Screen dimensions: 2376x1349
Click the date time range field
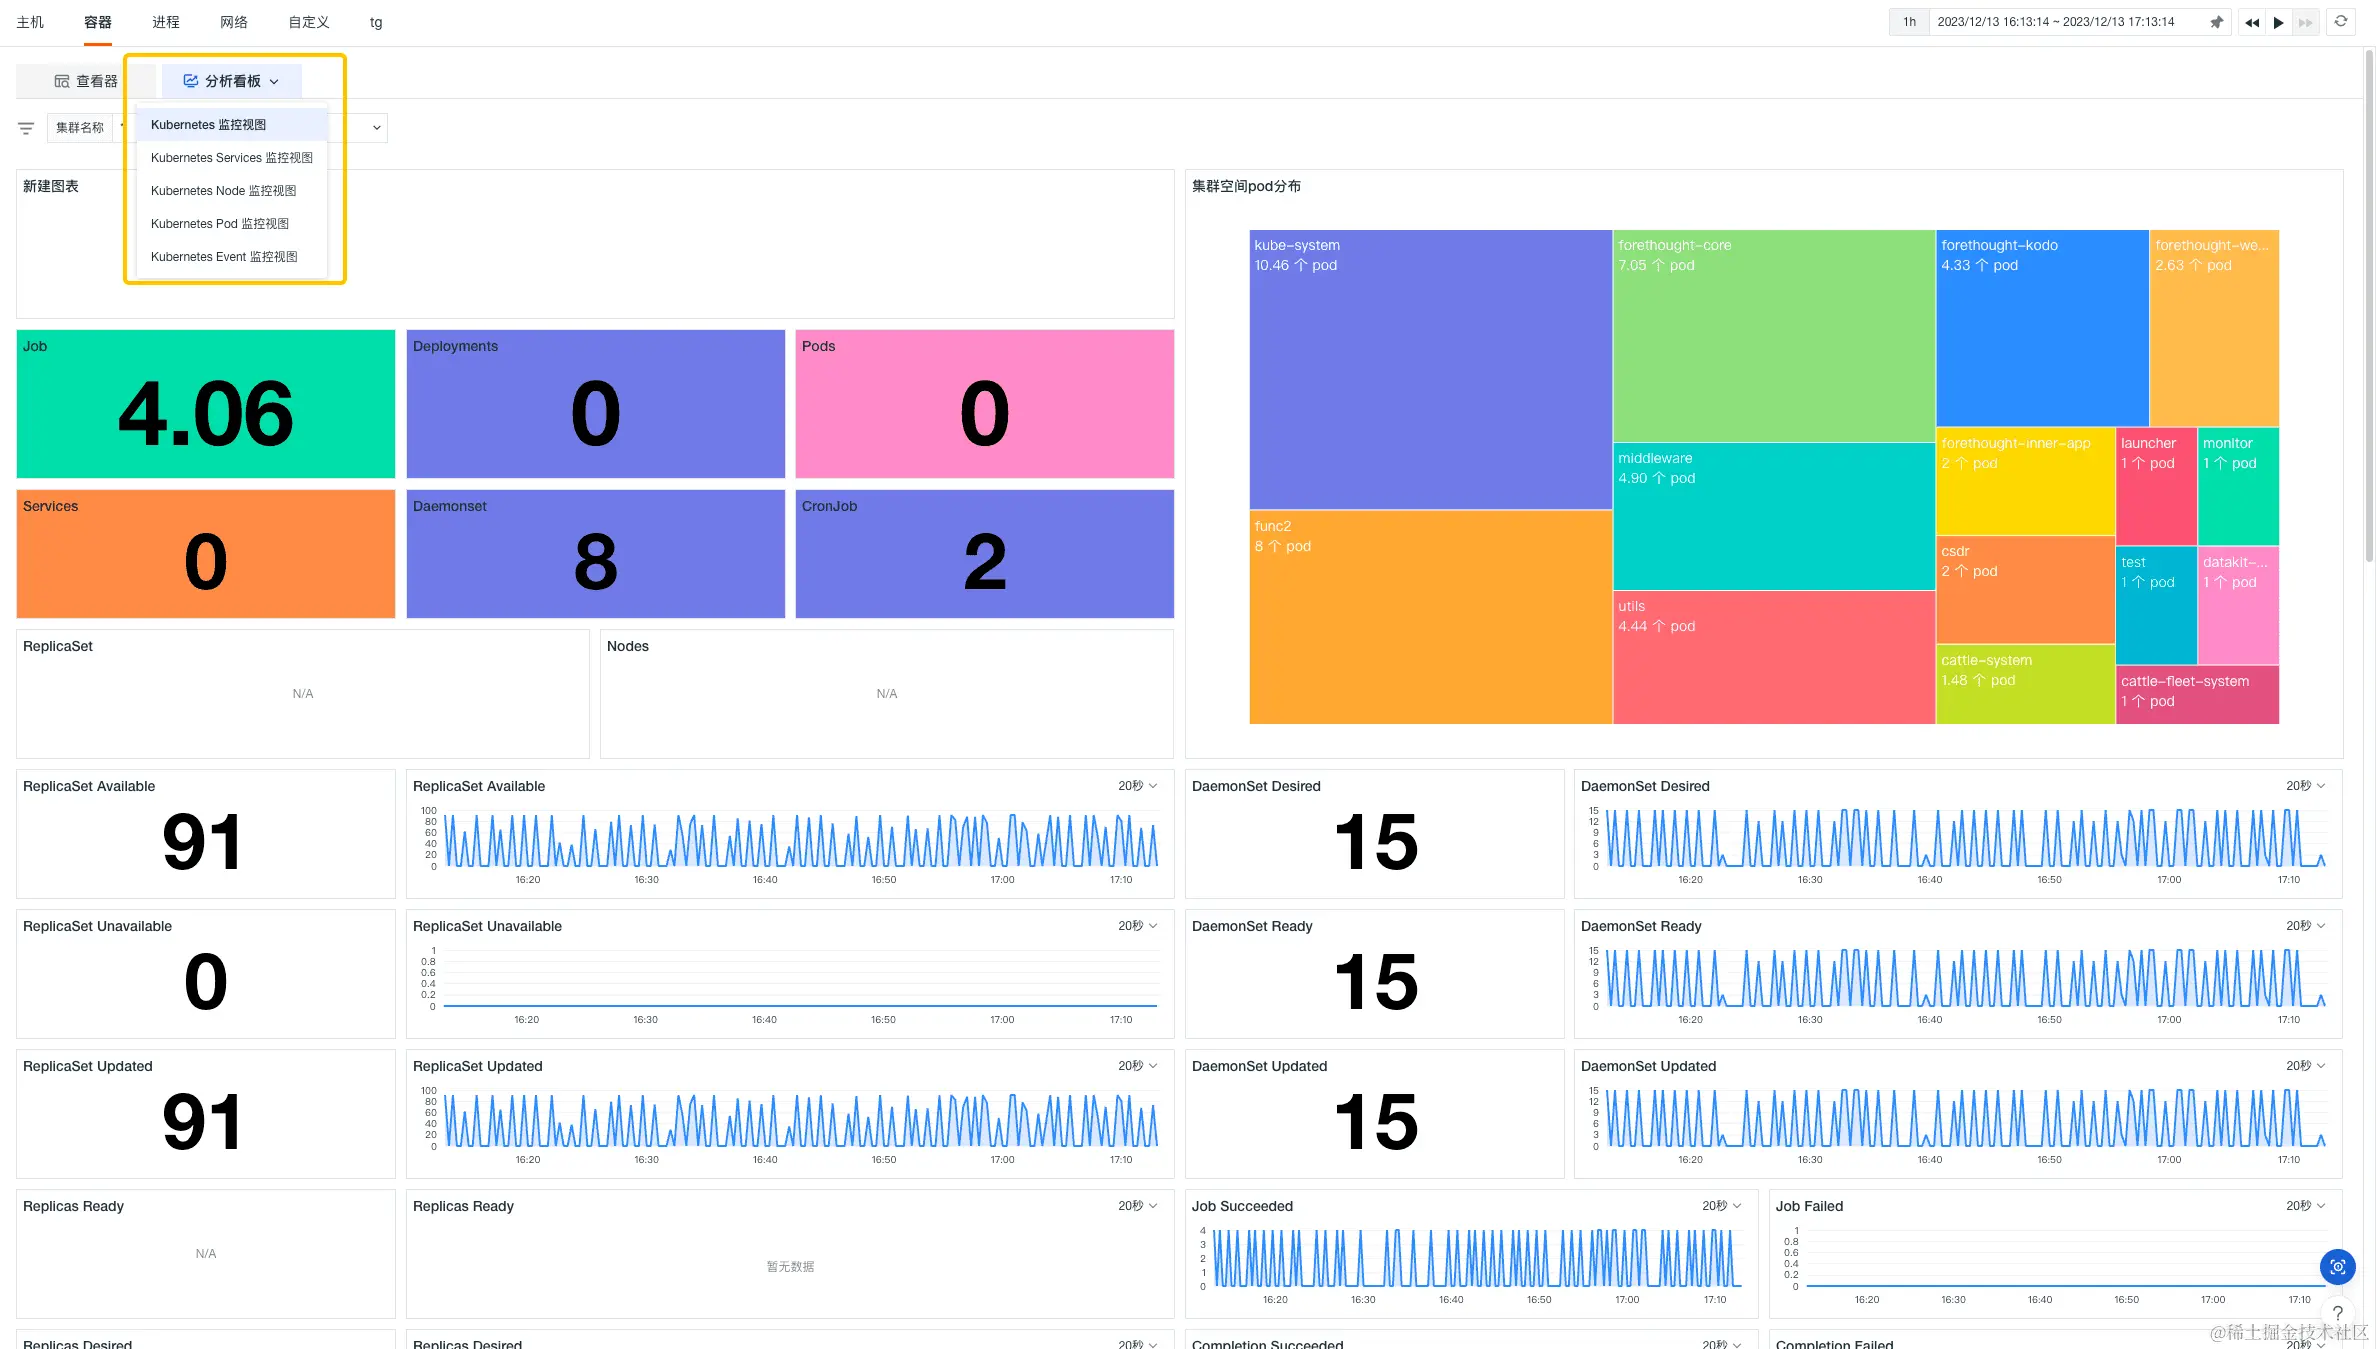[2055, 22]
